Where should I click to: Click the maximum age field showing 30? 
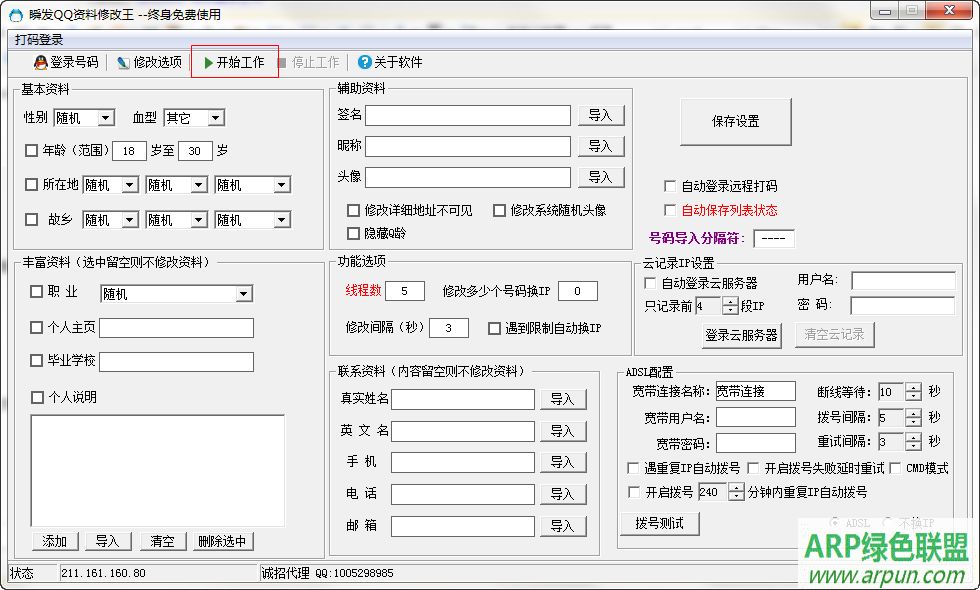click(x=196, y=151)
